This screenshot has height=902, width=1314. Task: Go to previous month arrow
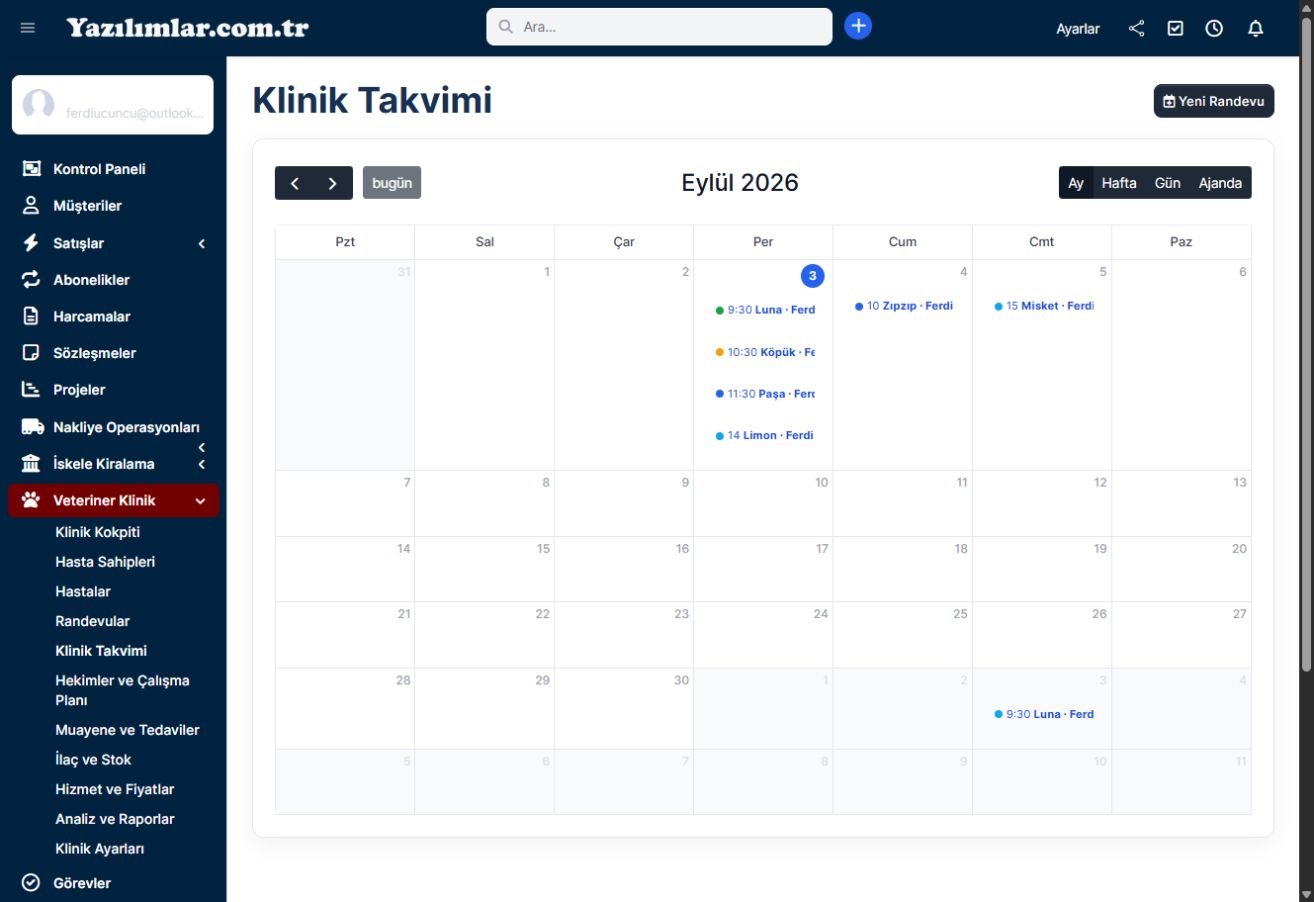pyautogui.click(x=294, y=183)
